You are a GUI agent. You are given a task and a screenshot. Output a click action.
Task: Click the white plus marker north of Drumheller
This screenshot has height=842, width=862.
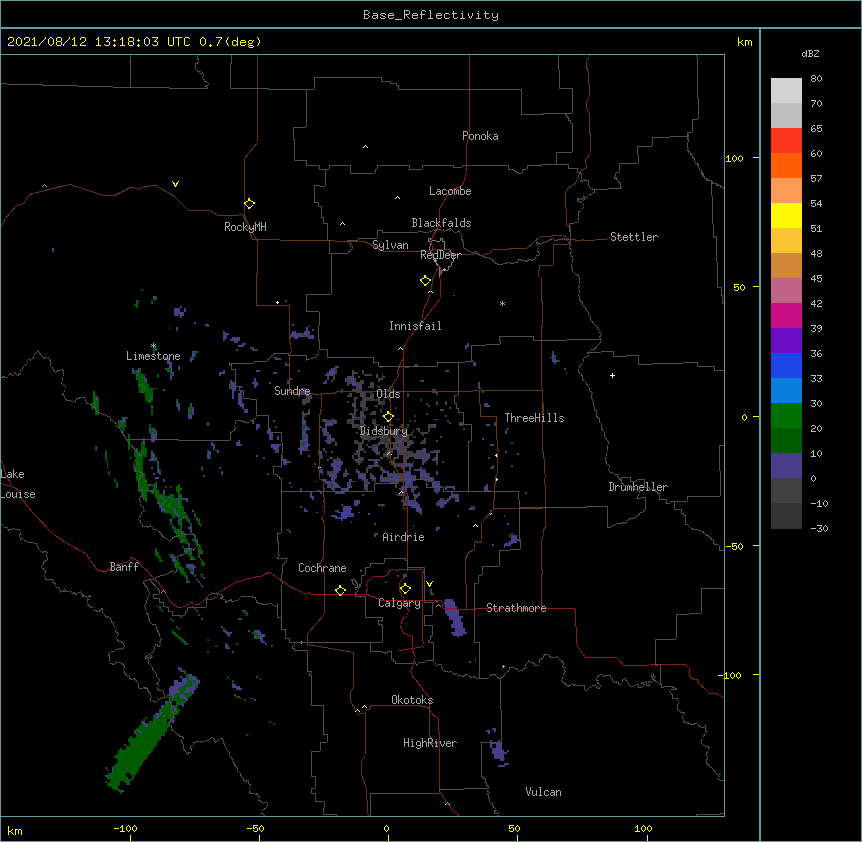(612, 375)
